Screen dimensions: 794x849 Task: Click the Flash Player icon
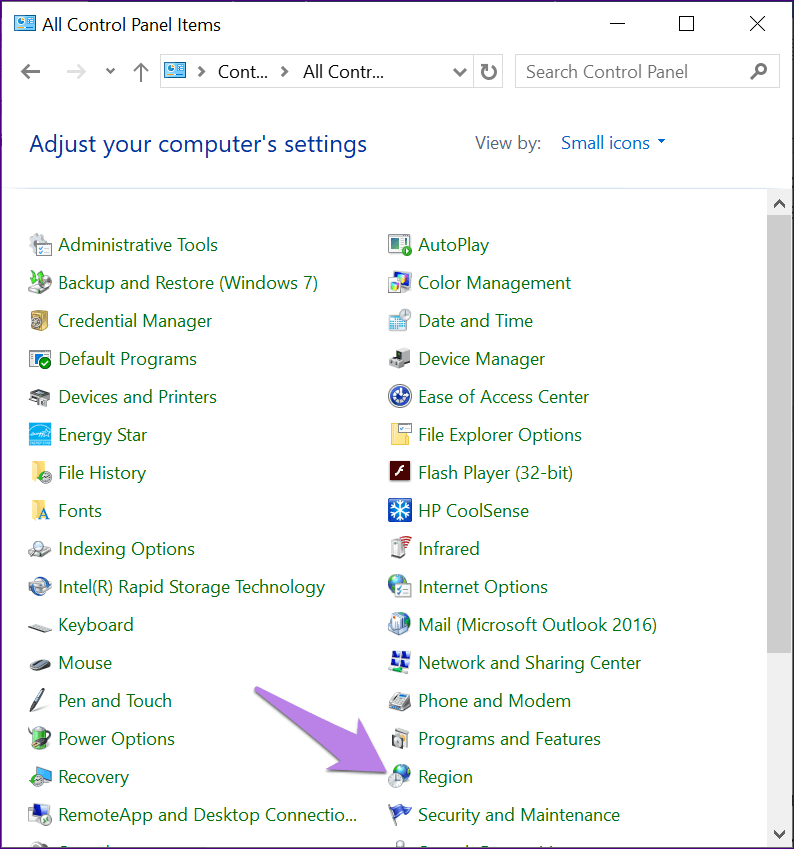click(x=400, y=472)
